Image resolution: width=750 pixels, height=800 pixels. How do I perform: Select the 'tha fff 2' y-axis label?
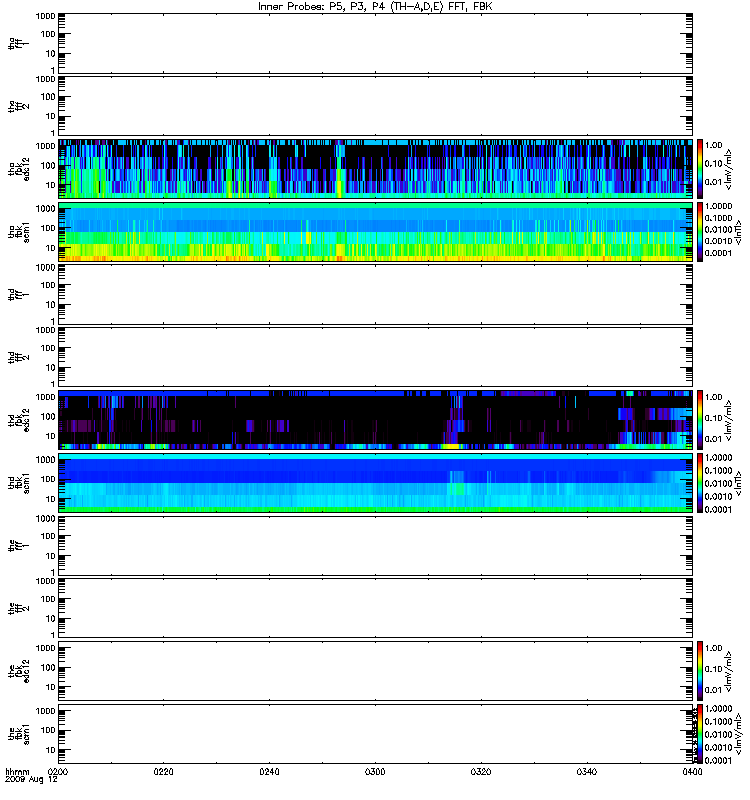click(18, 107)
